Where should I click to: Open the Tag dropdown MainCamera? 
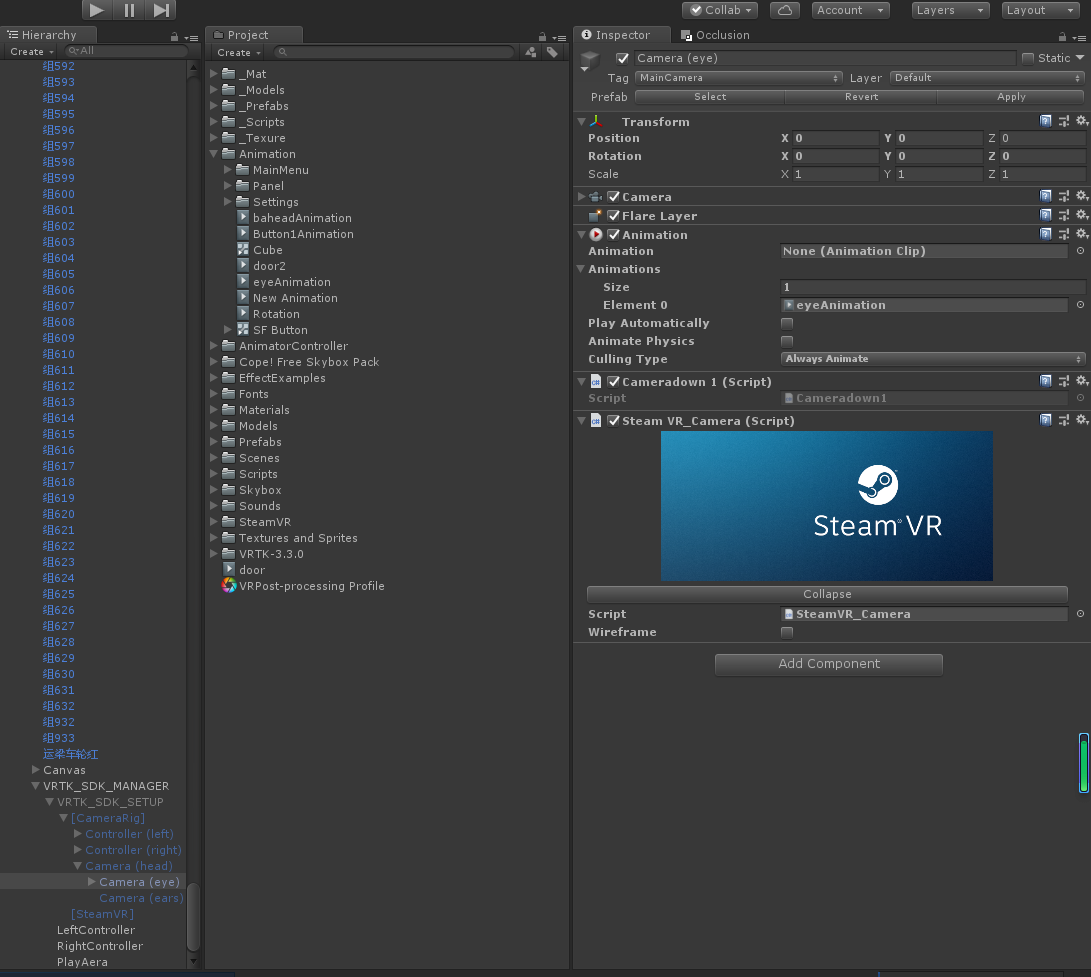739,78
